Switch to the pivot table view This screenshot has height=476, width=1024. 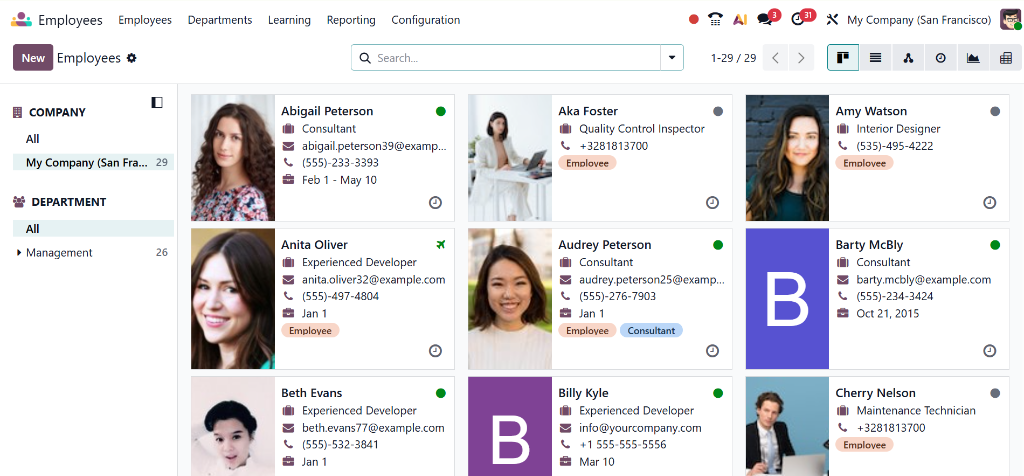pyautogui.click(x=1006, y=58)
